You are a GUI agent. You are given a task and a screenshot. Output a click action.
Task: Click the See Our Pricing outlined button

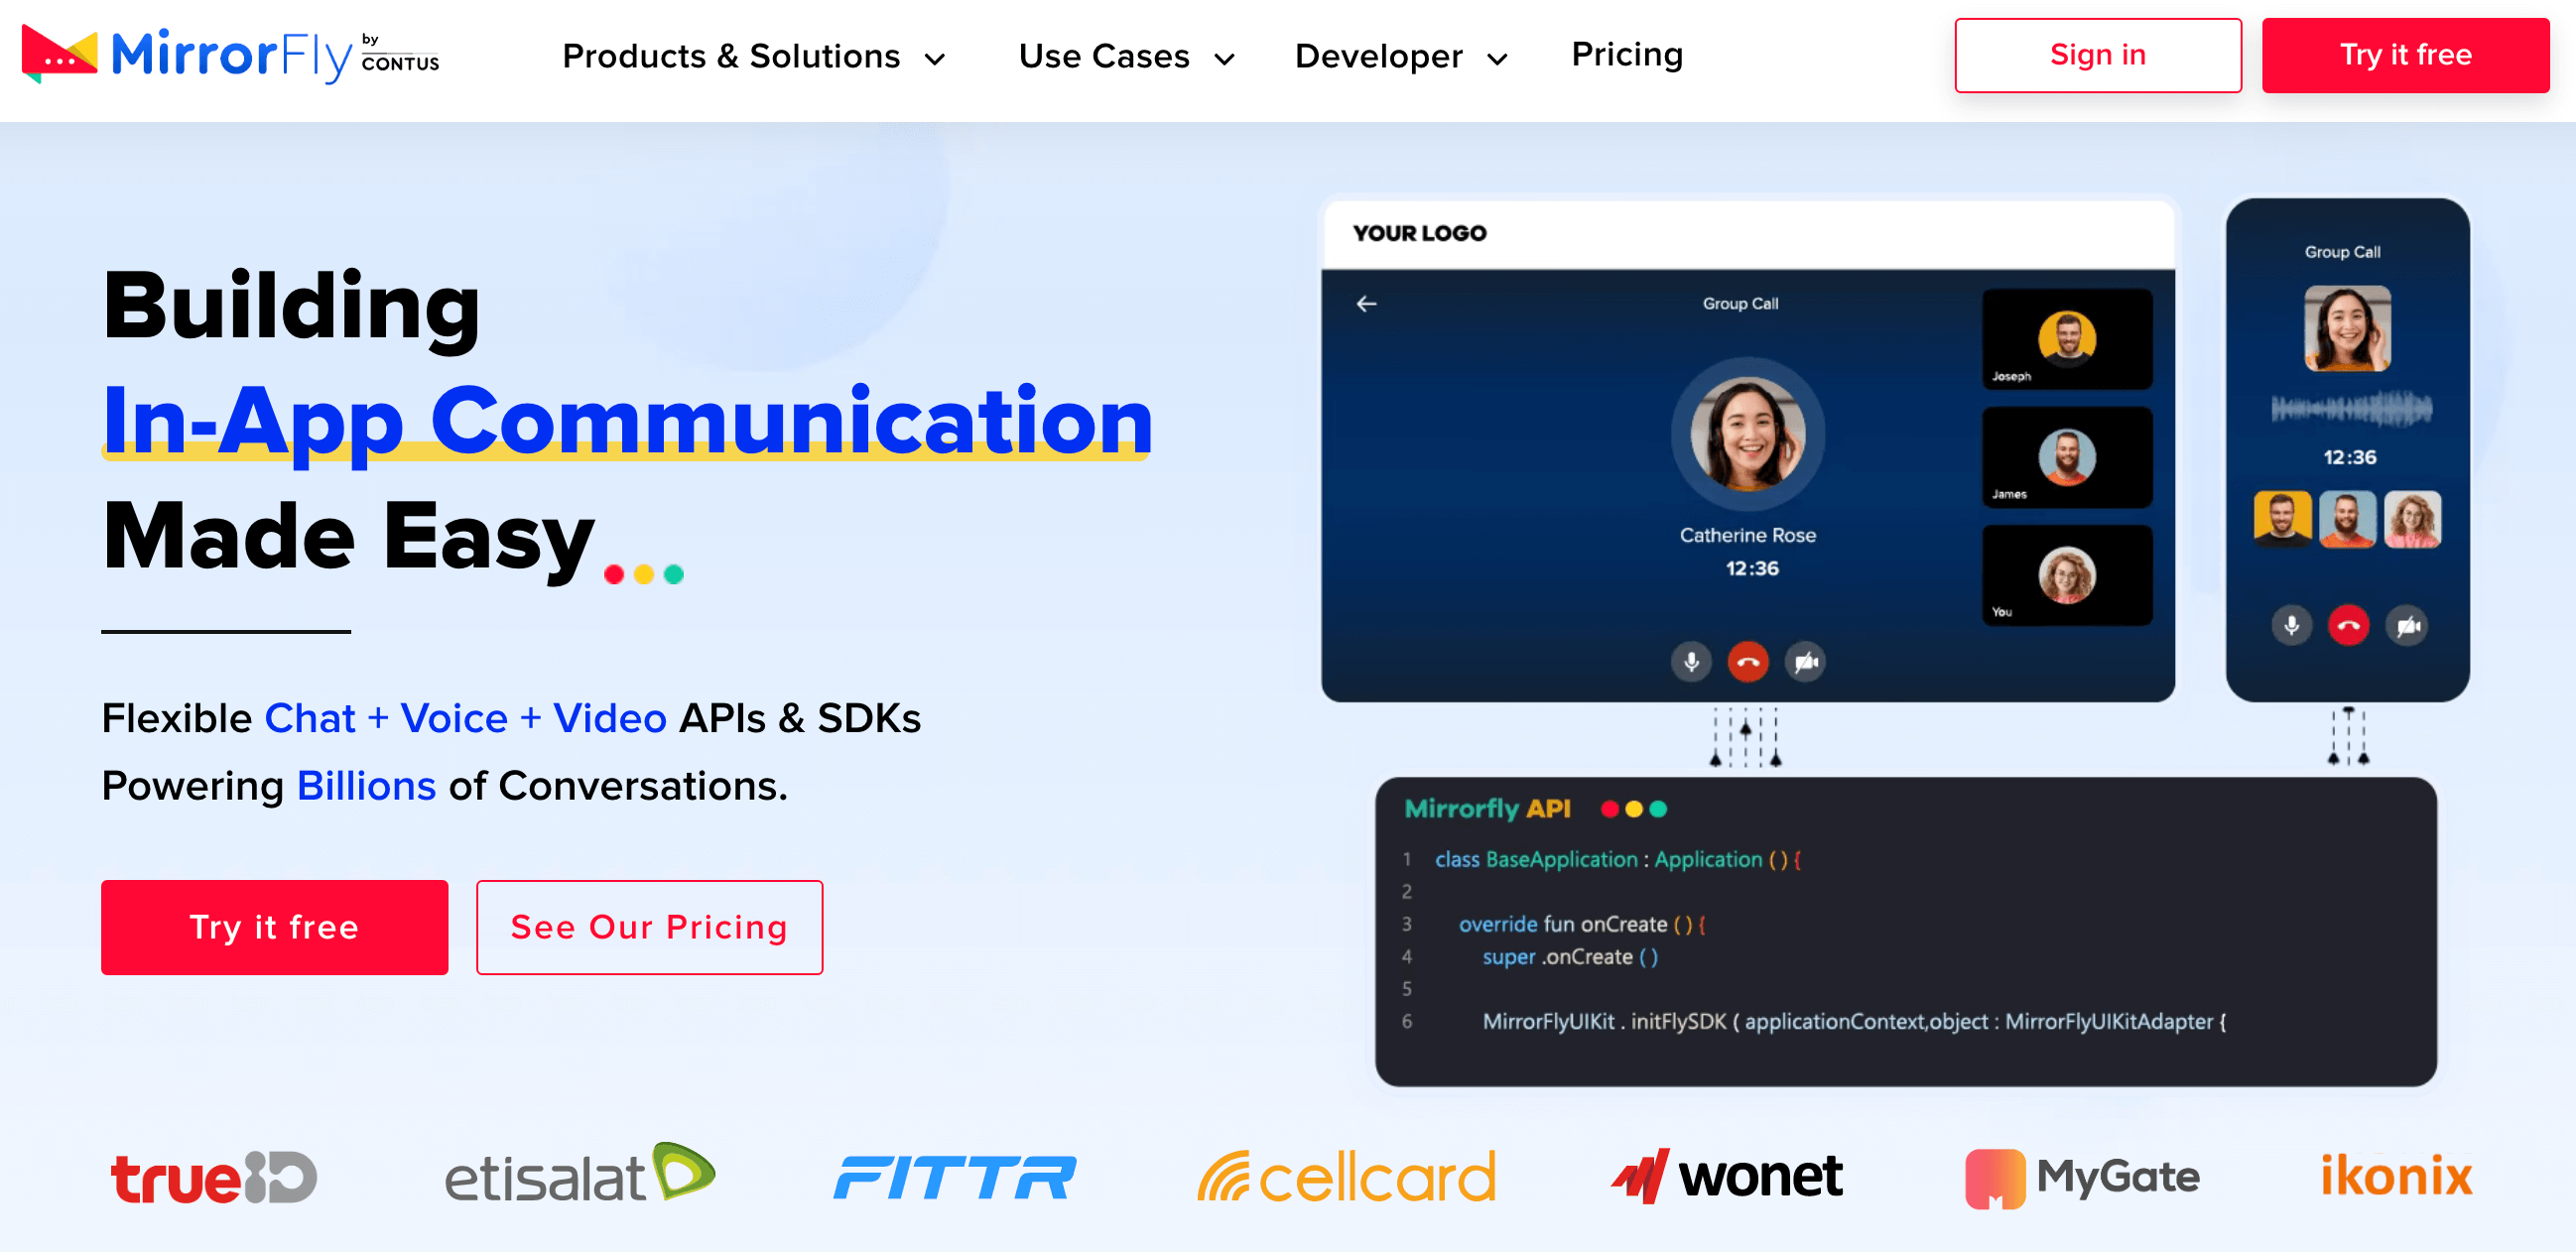(x=649, y=925)
